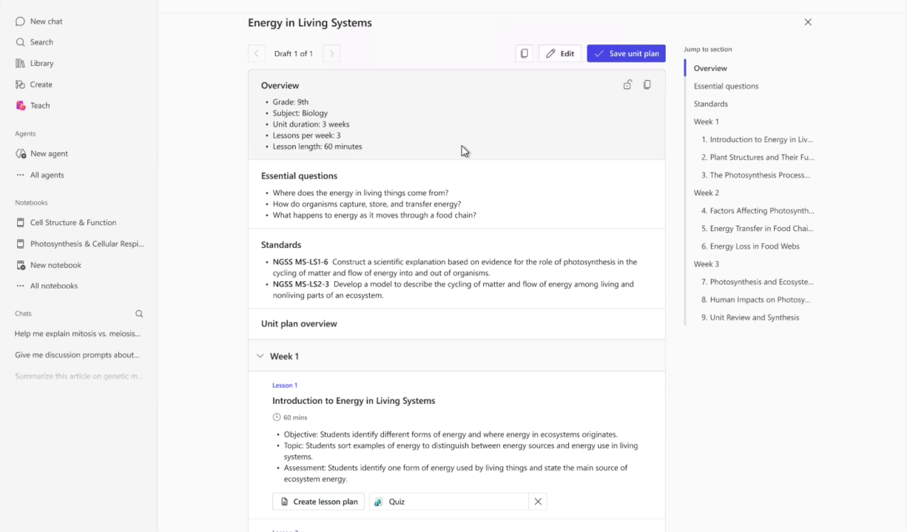Image resolution: width=907 pixels, height=532 pixels.
Task: Jump to Week 3 in navigation
Action: coord(706,264)
